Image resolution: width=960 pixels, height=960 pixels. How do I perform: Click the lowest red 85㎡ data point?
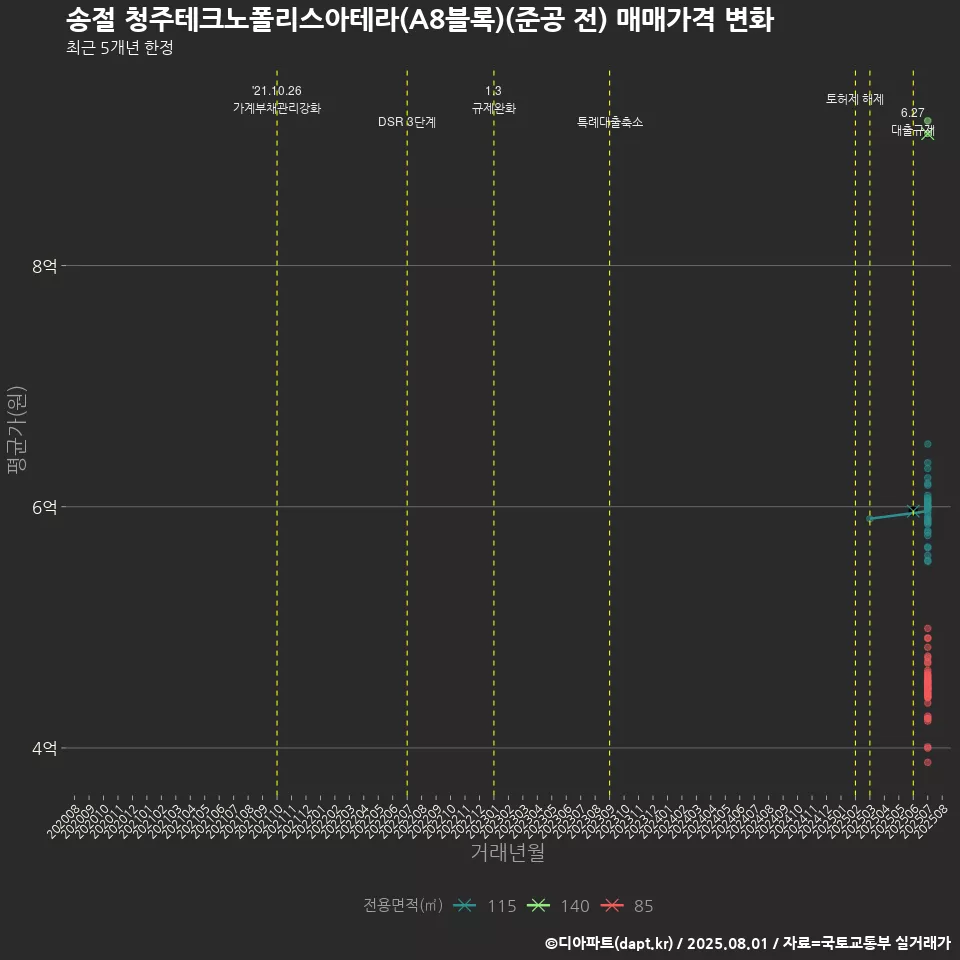tap(928, 762)
